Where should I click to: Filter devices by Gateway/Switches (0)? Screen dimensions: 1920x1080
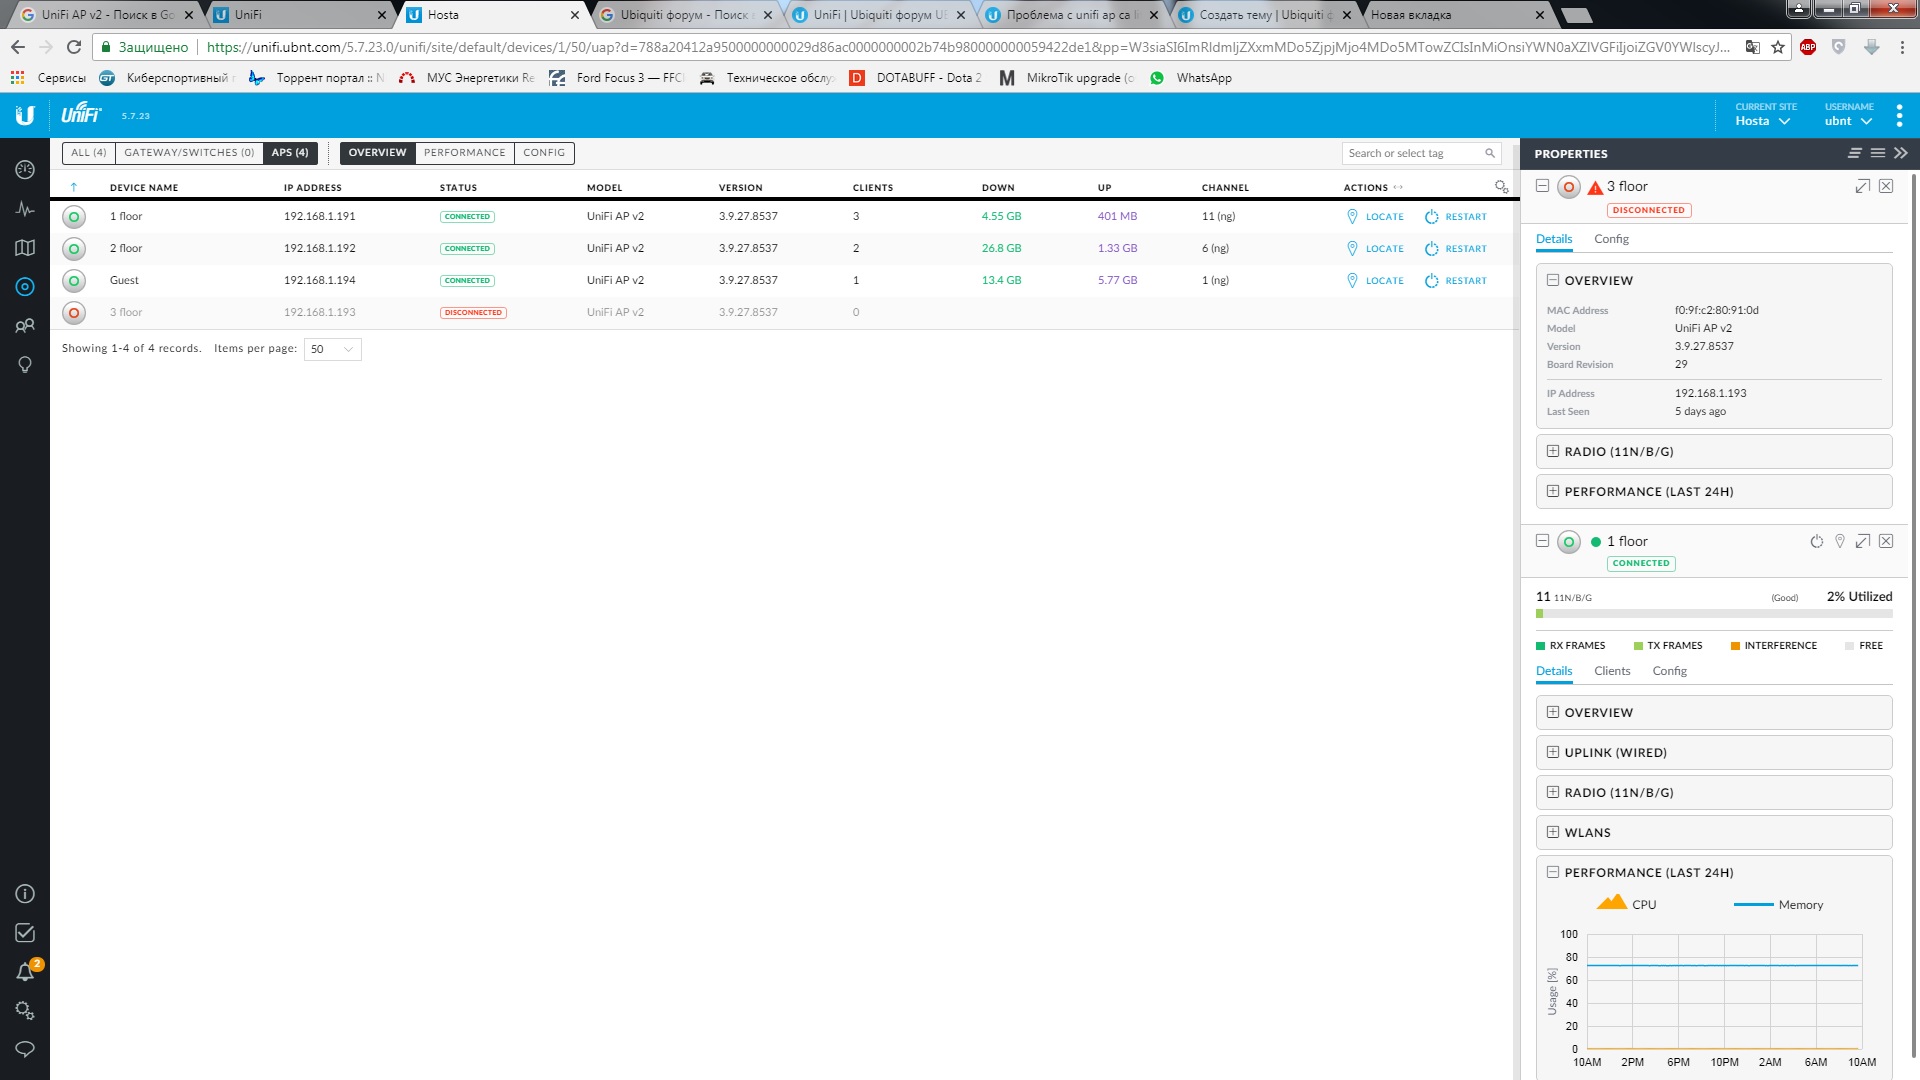coord(189,153)
